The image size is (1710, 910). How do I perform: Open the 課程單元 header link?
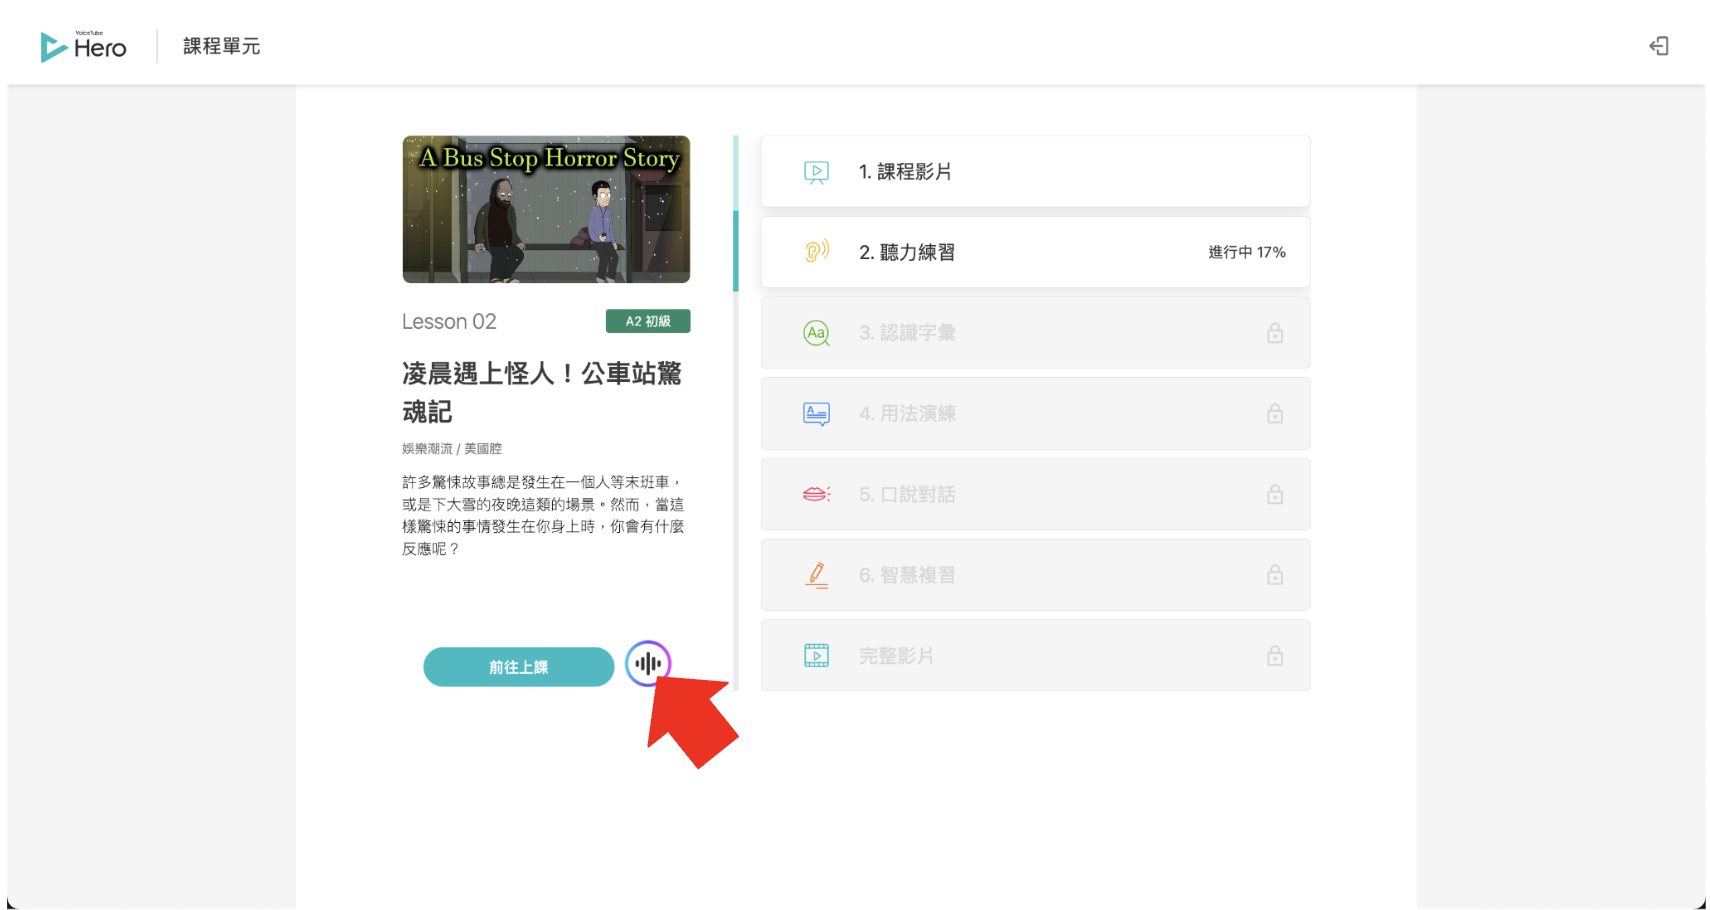click(221, 46)
